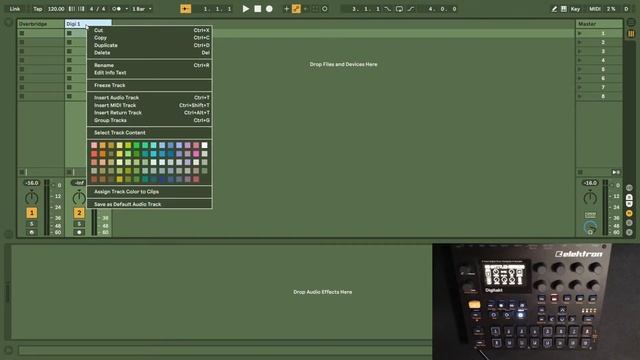The image size is (640, 360).
Task: Click the Master Preview/Cue Volume knob
Action: [590, 228]
